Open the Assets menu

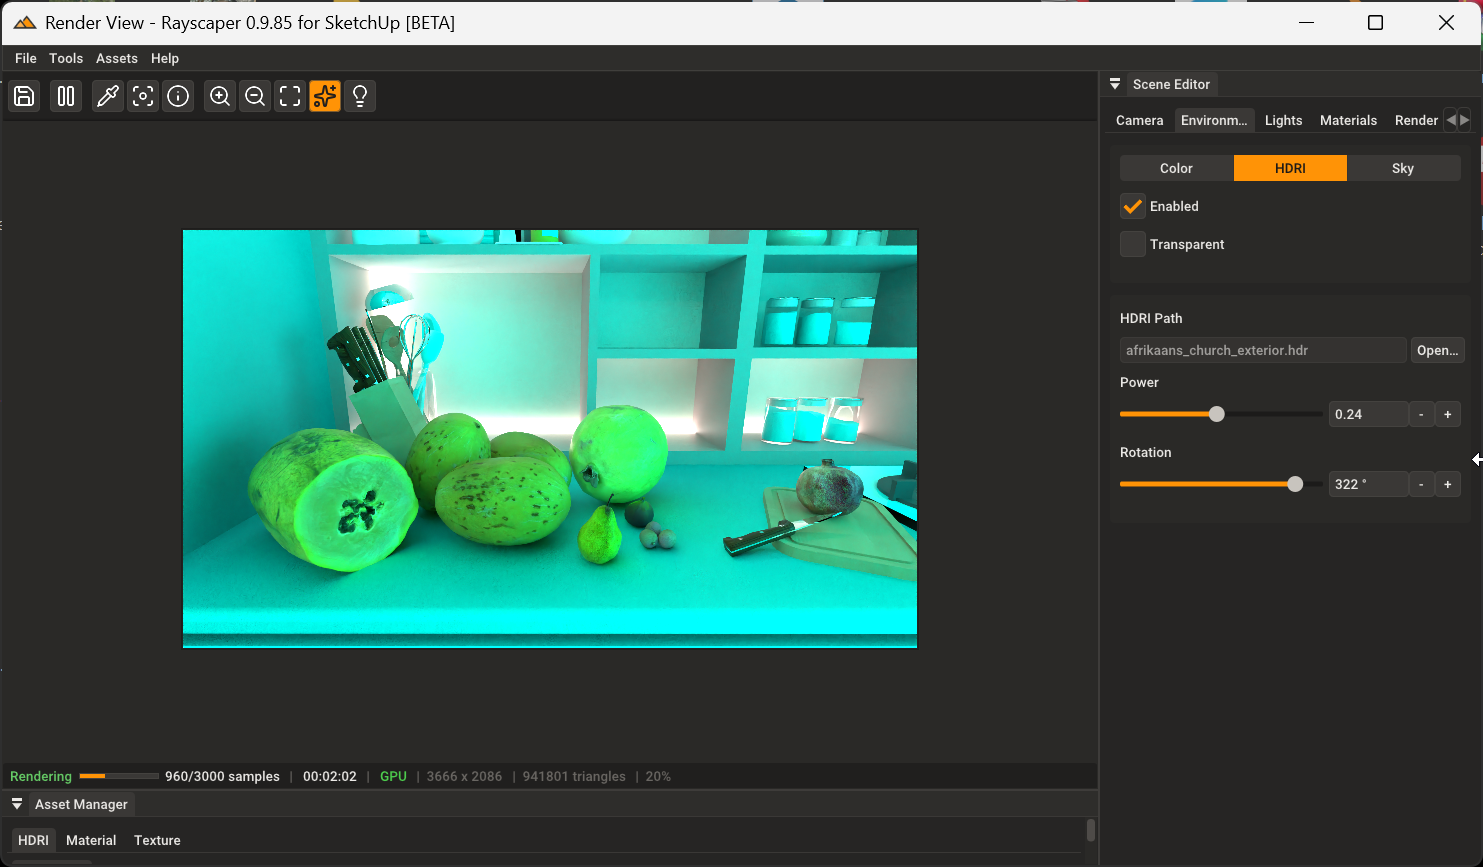tap(116, 58)
